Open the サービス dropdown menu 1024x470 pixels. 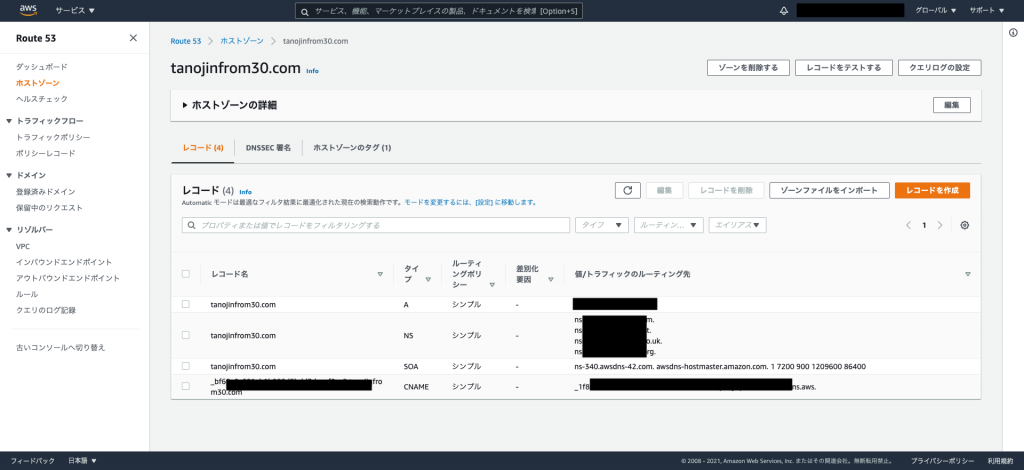[75, 10]
